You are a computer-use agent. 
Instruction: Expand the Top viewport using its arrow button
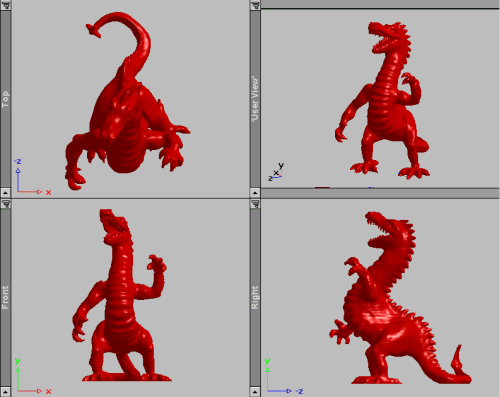(5, 192)
